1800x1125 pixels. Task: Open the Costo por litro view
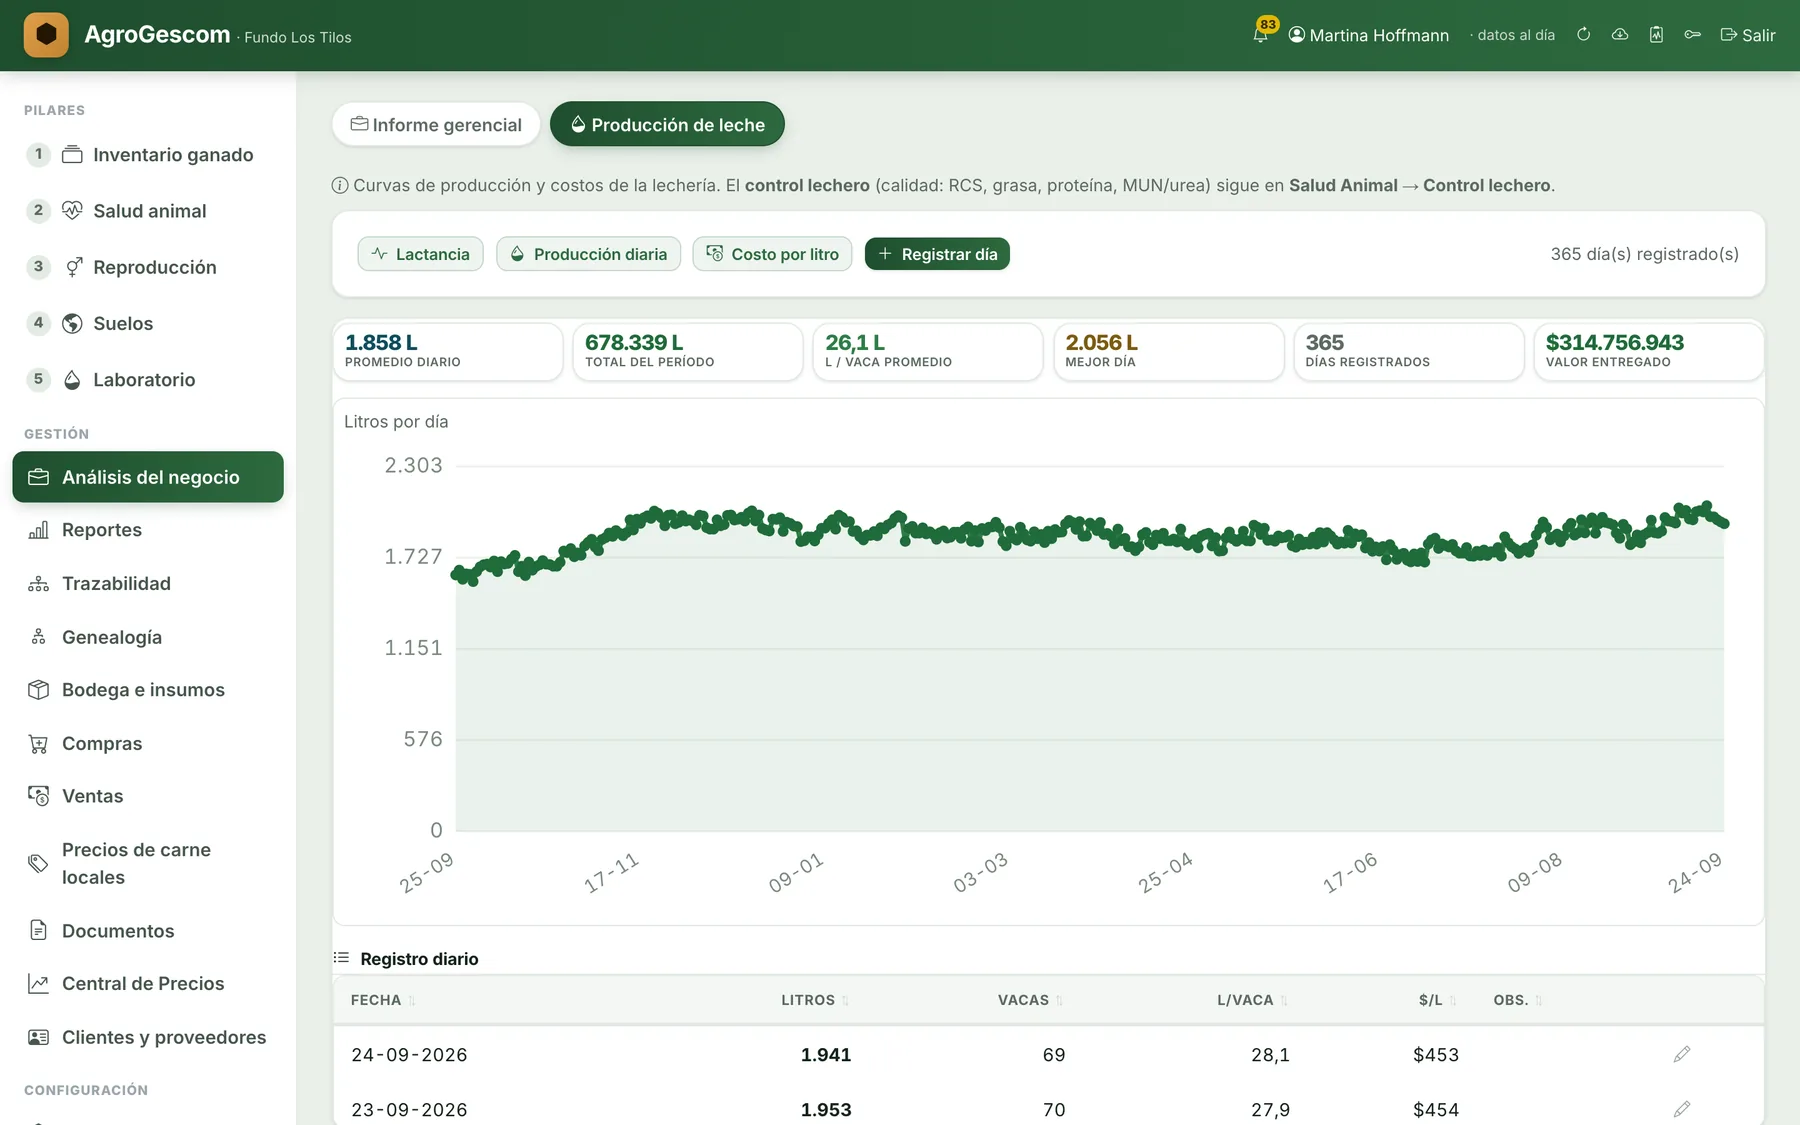click(772, 254)
